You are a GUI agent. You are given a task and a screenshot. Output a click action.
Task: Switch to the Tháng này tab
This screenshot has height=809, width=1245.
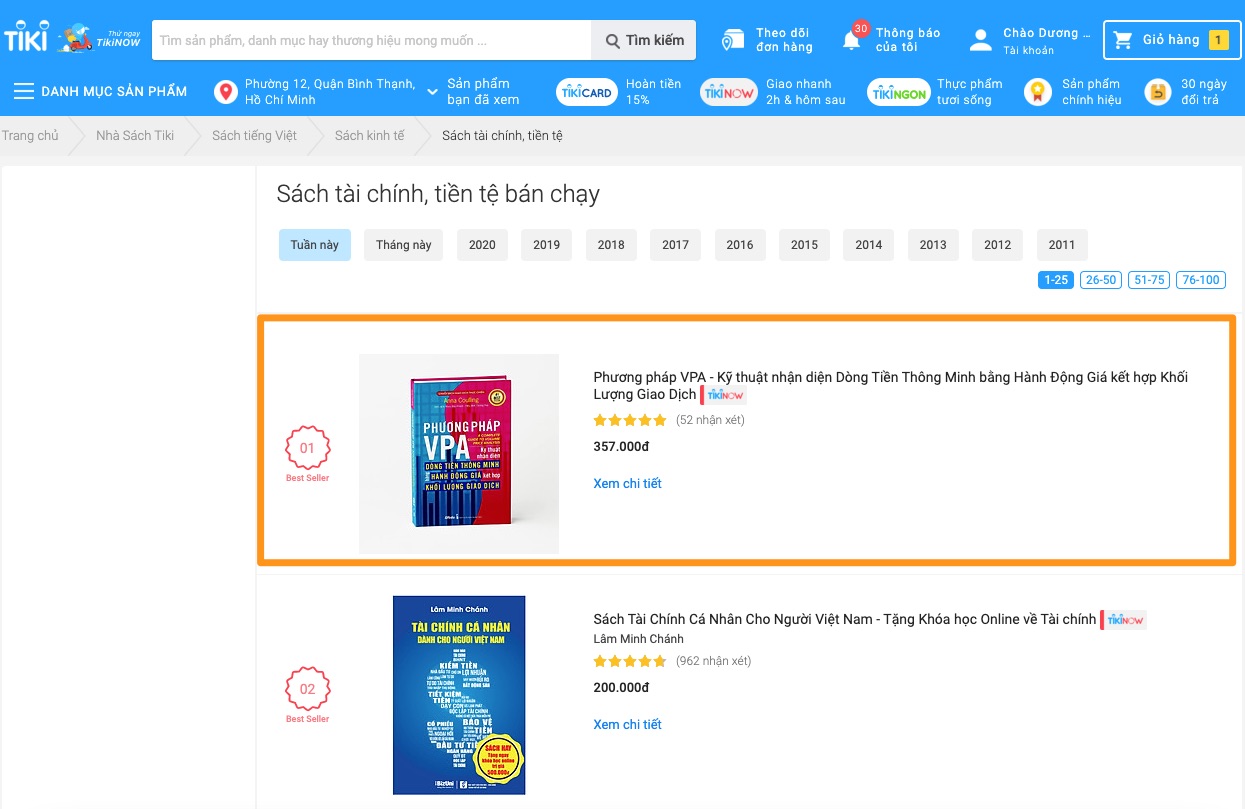403,244
